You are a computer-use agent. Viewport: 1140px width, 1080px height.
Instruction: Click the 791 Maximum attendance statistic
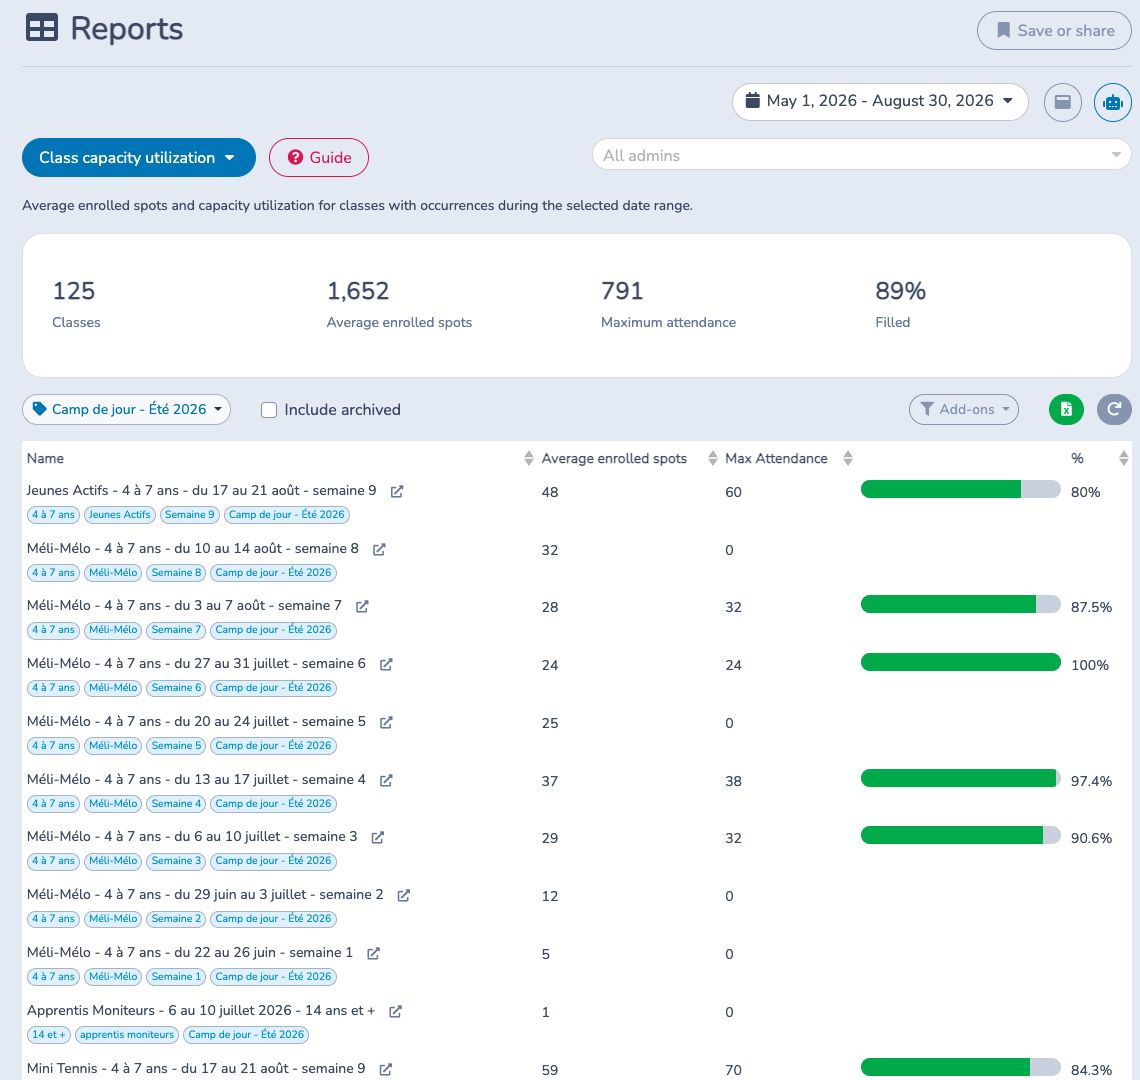(x=668, y=304)
